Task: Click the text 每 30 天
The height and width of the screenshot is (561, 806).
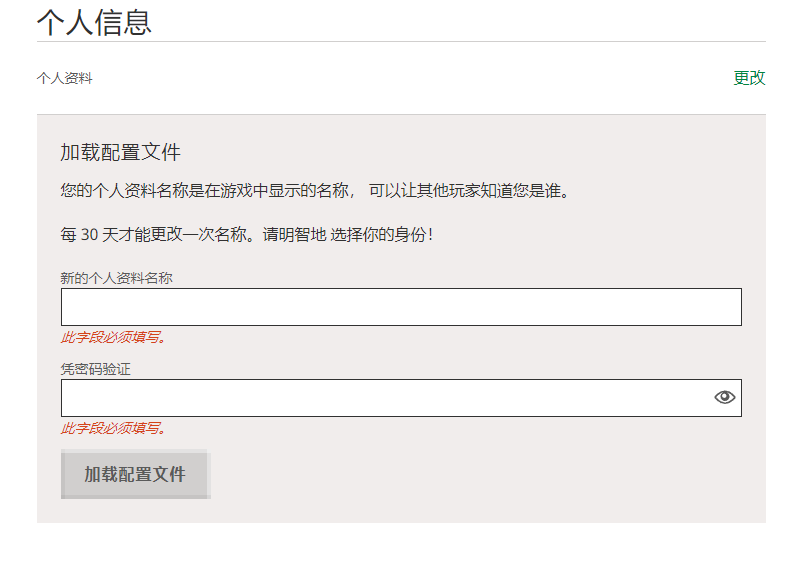Action: click(x=89, y=236)
